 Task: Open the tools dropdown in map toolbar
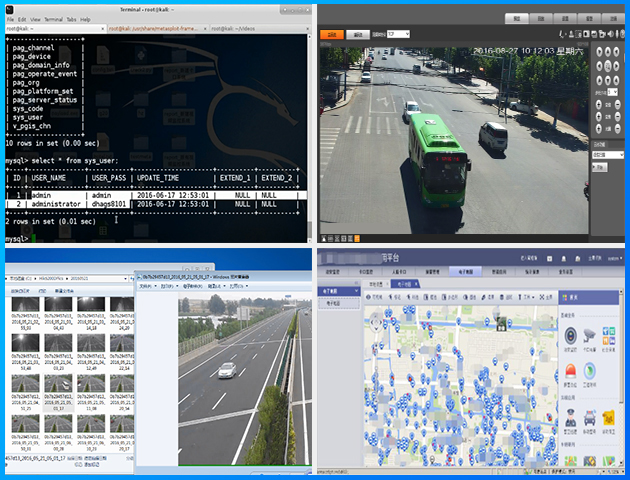(526, 297)
